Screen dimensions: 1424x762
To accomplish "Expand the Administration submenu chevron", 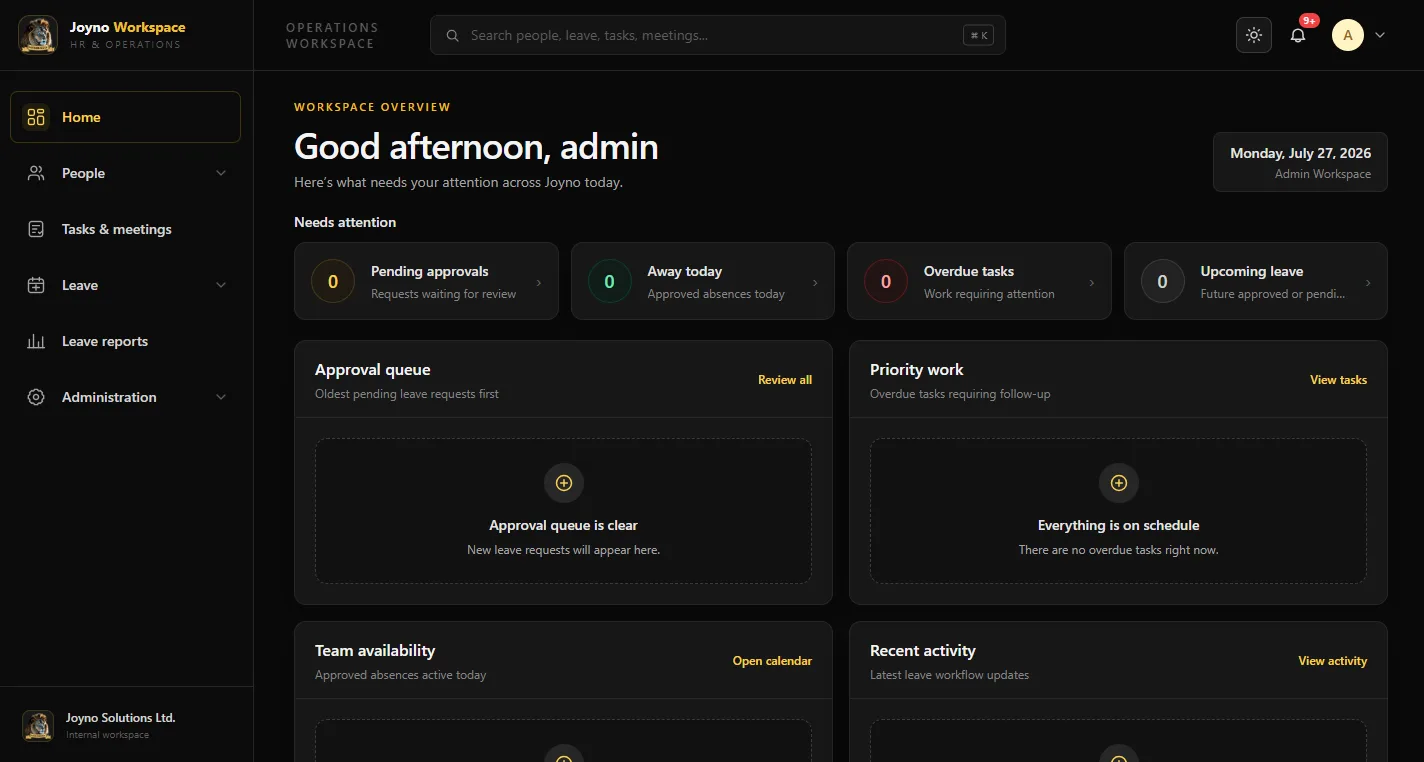I will [x=221, y=397].
